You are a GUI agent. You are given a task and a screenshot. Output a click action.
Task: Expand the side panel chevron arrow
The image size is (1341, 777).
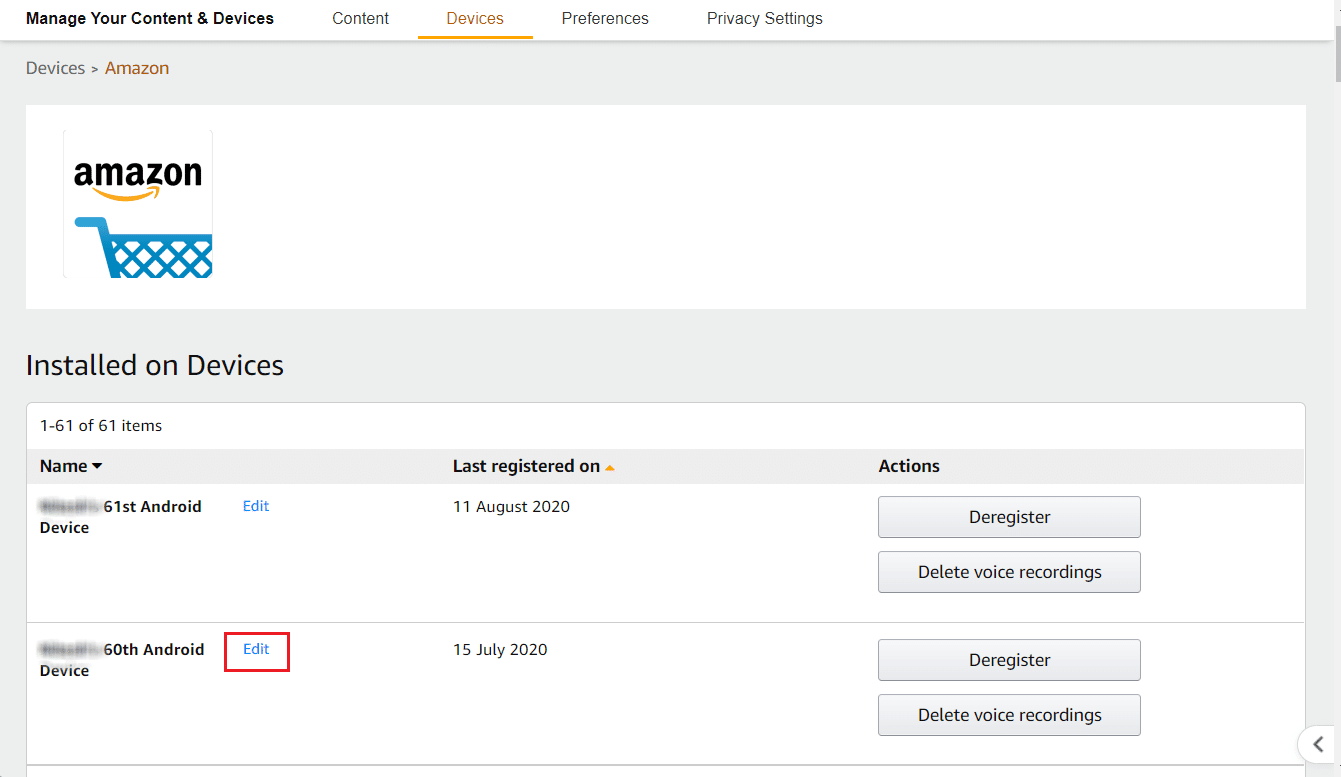pyautogui.click(x=1318, y=744)
